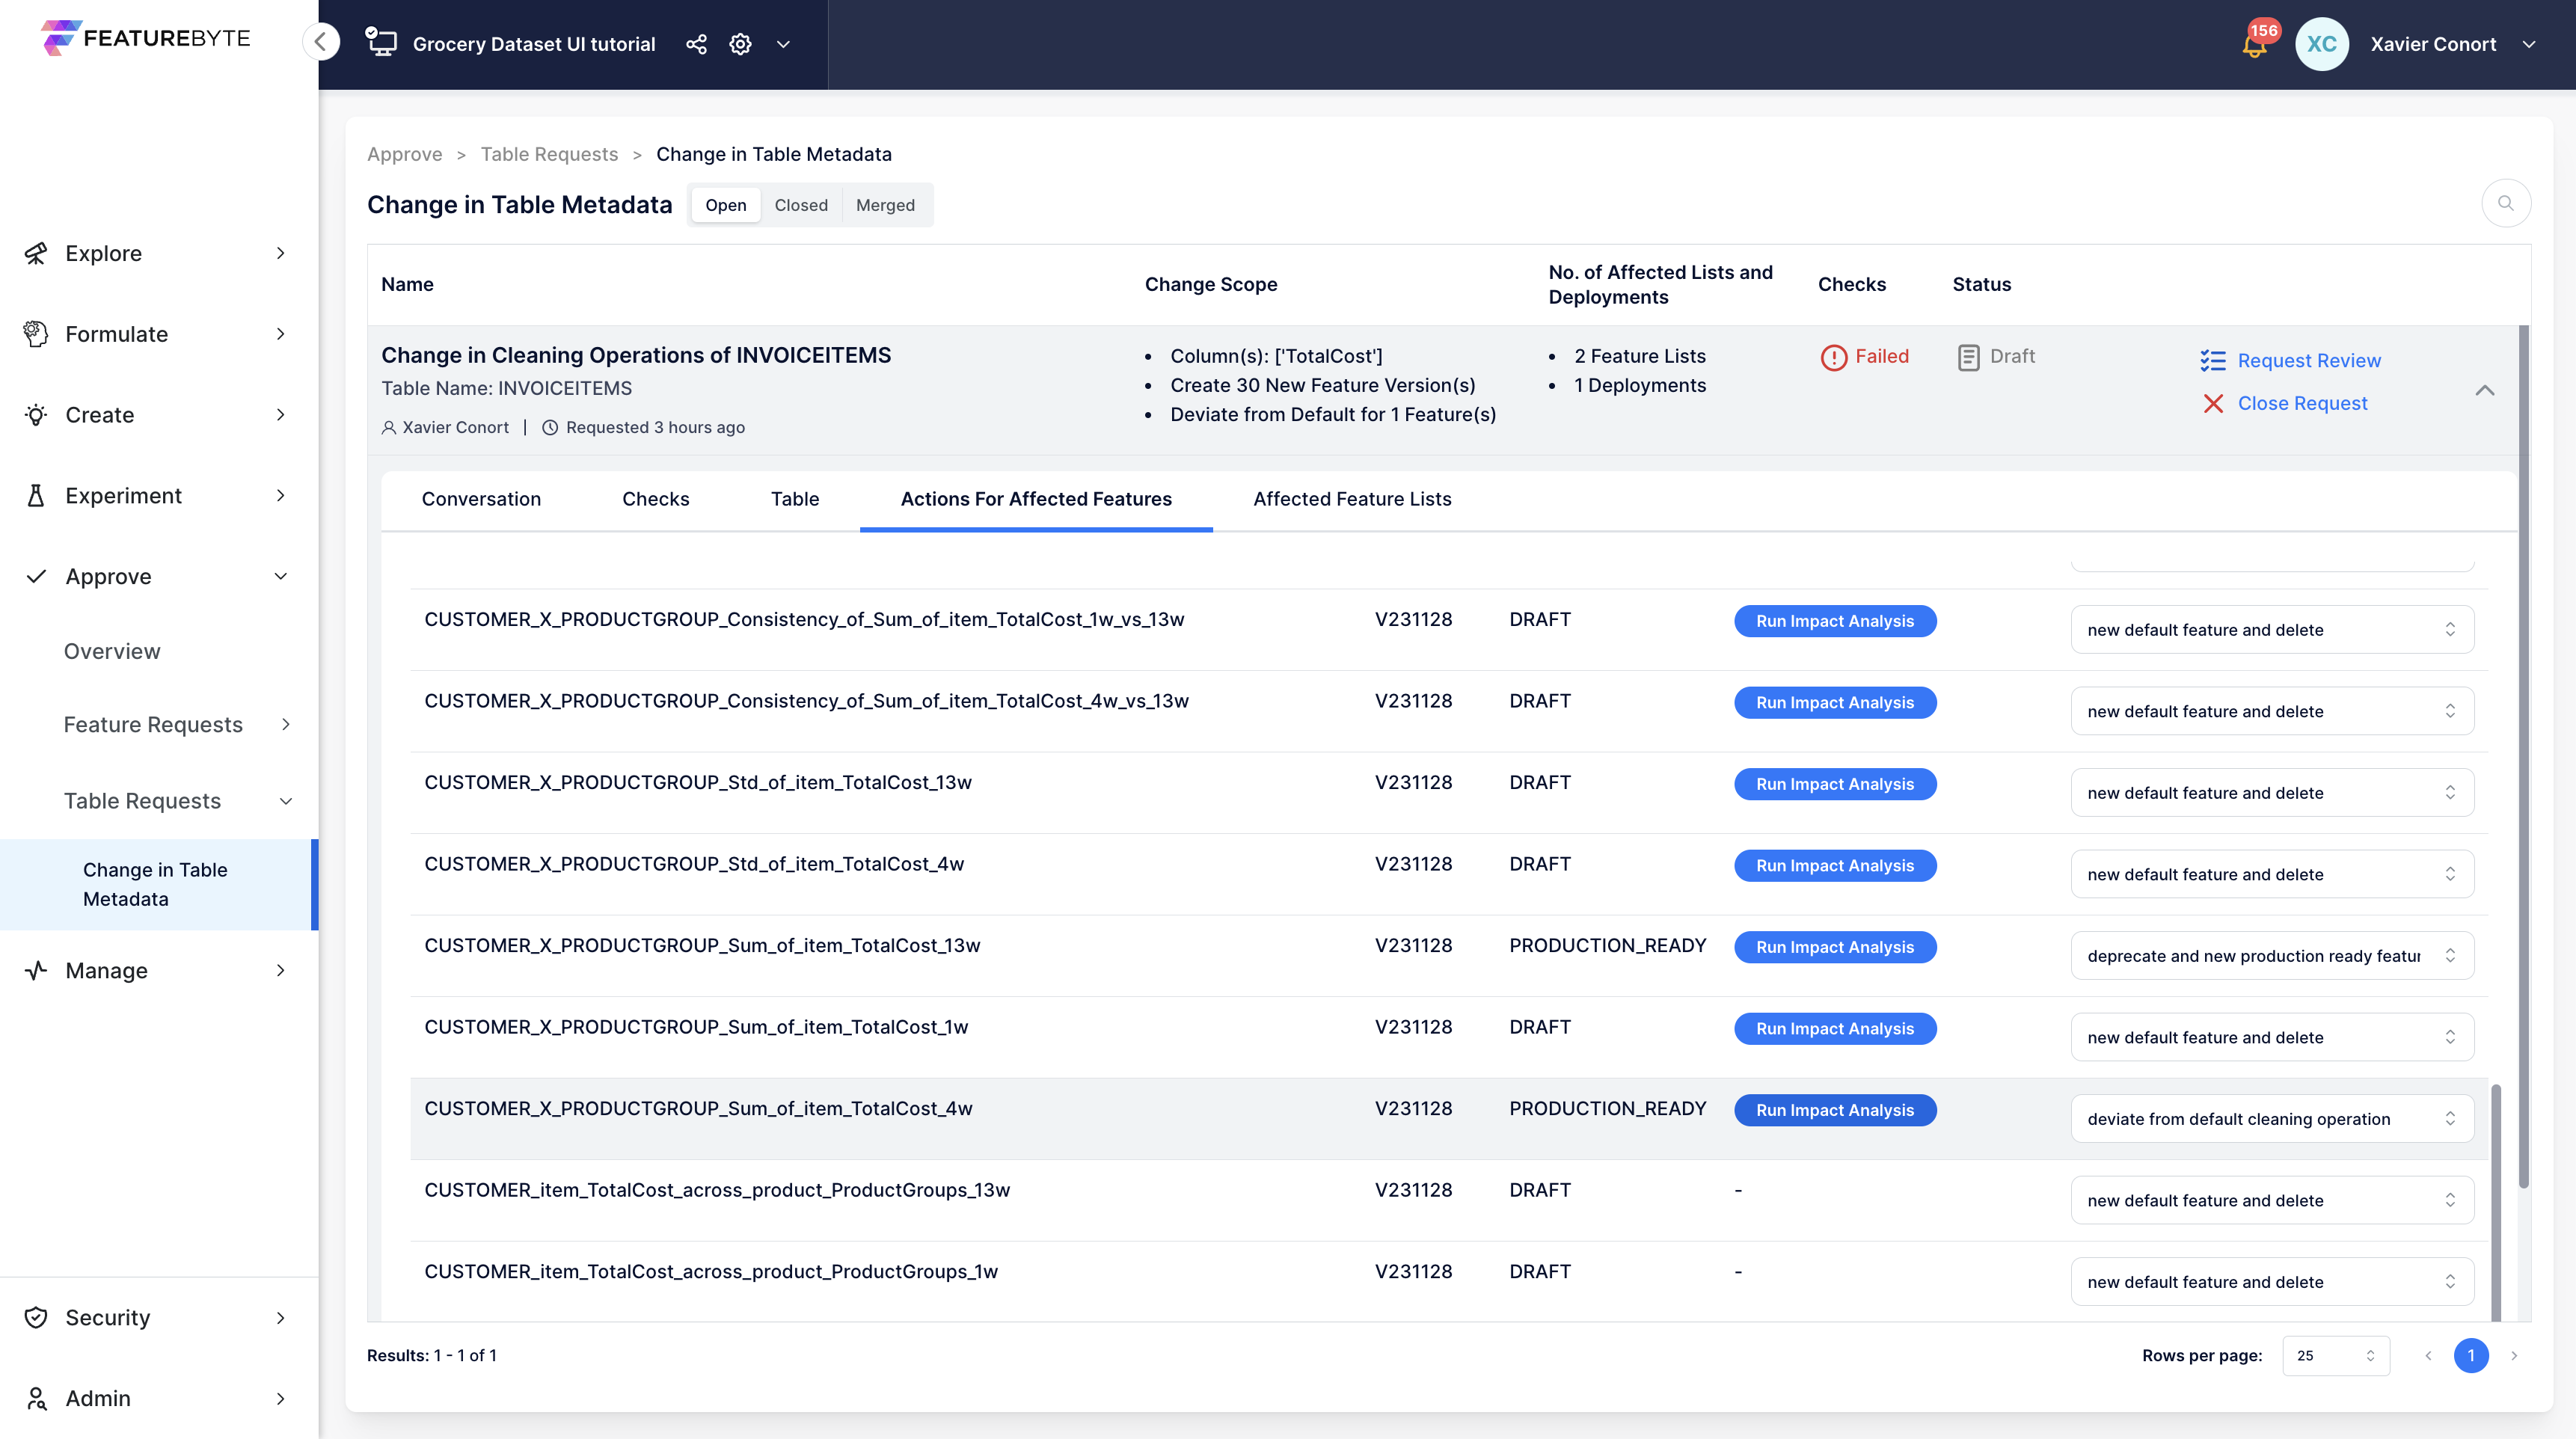Viewport: 2576px width, 1439px height.
Task: Switch to the Checks tab
Action: [655, 499]
